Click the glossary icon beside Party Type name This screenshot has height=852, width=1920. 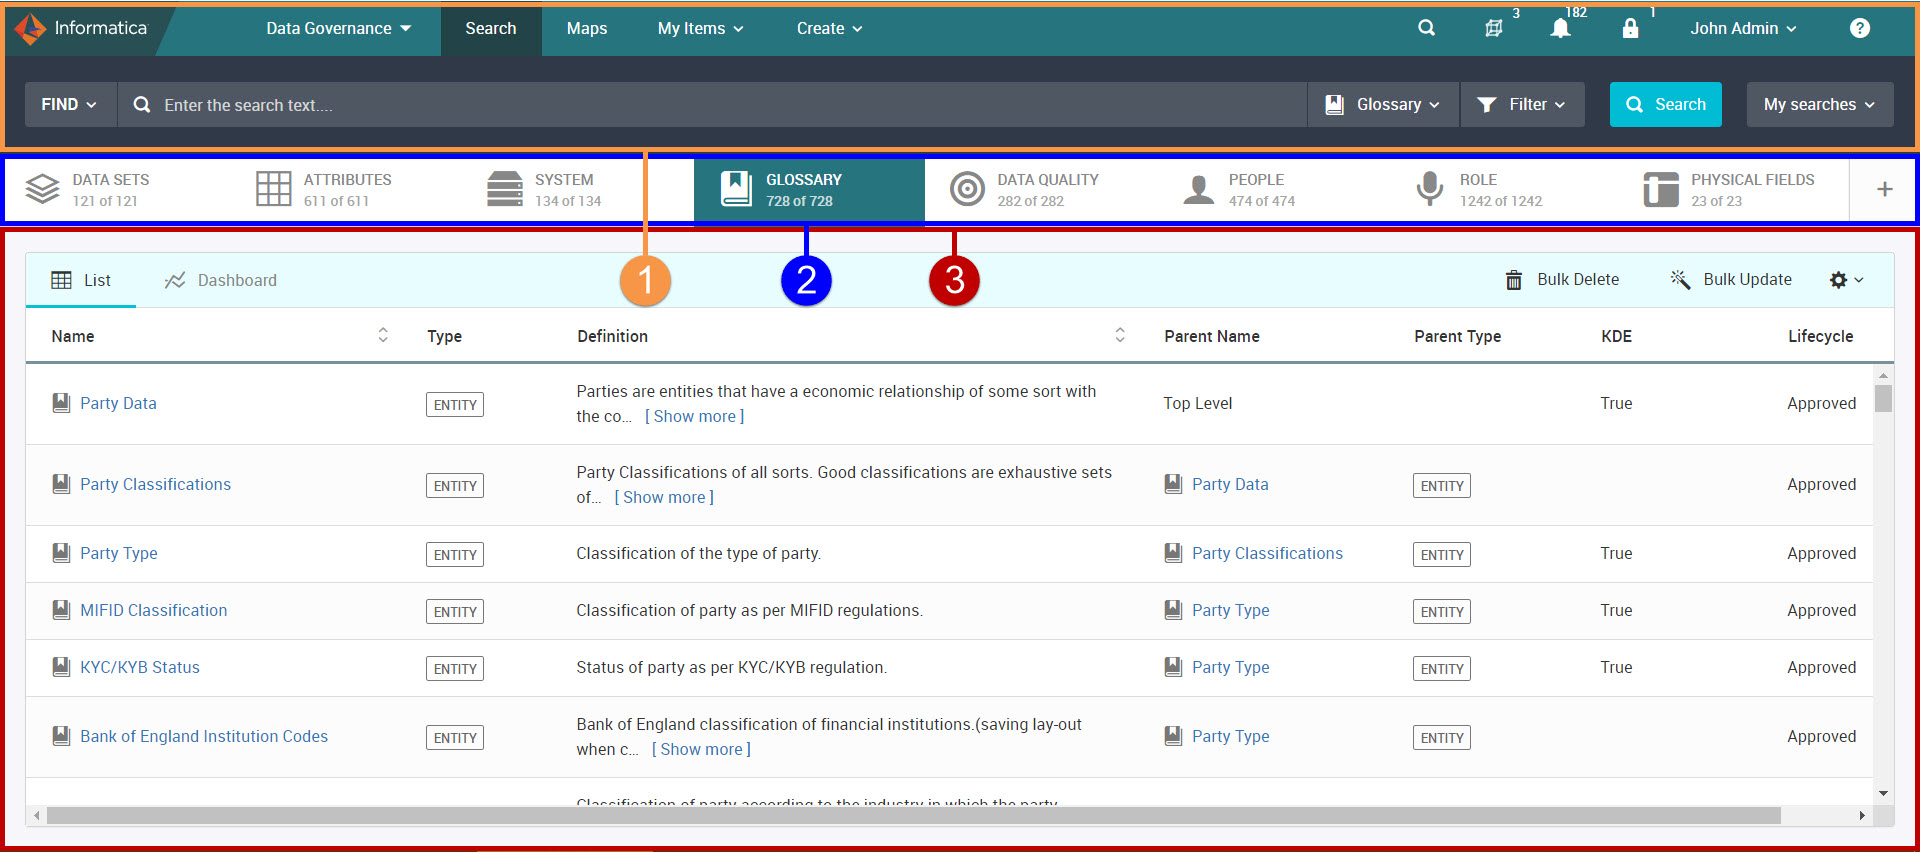(61, 553)
